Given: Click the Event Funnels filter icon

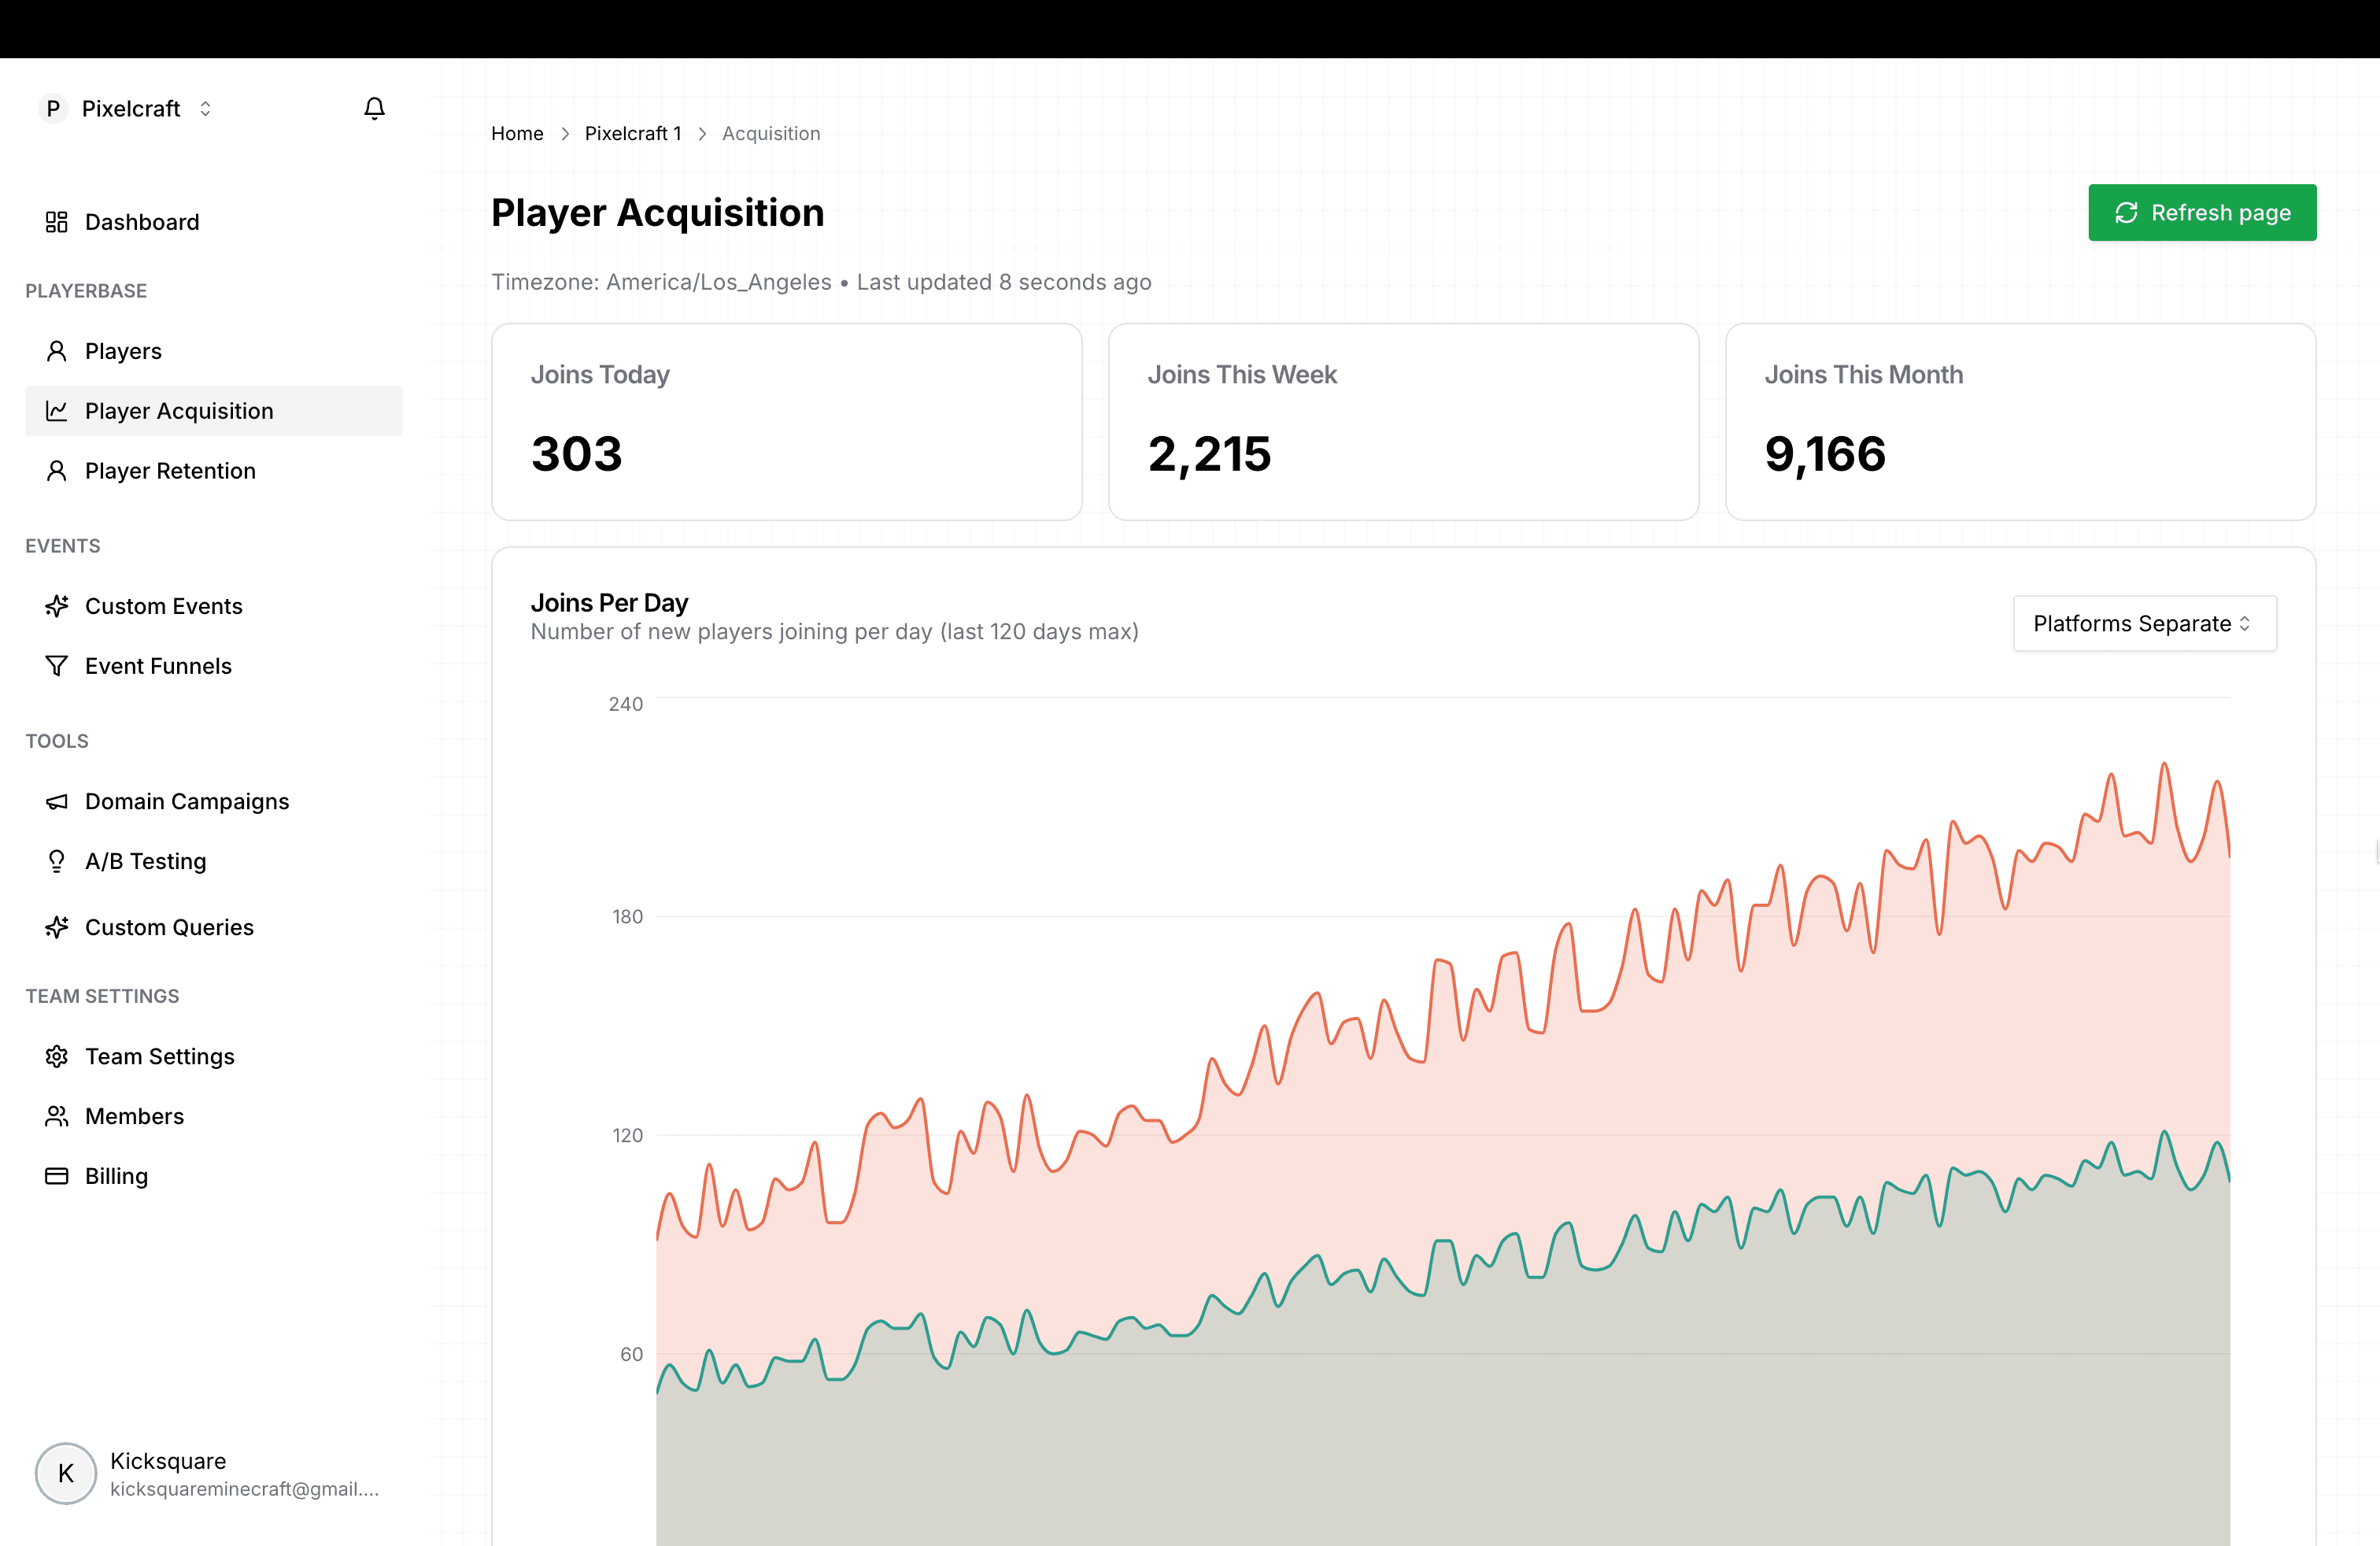Looking at the screenshot, I should (x=57, y=665).
